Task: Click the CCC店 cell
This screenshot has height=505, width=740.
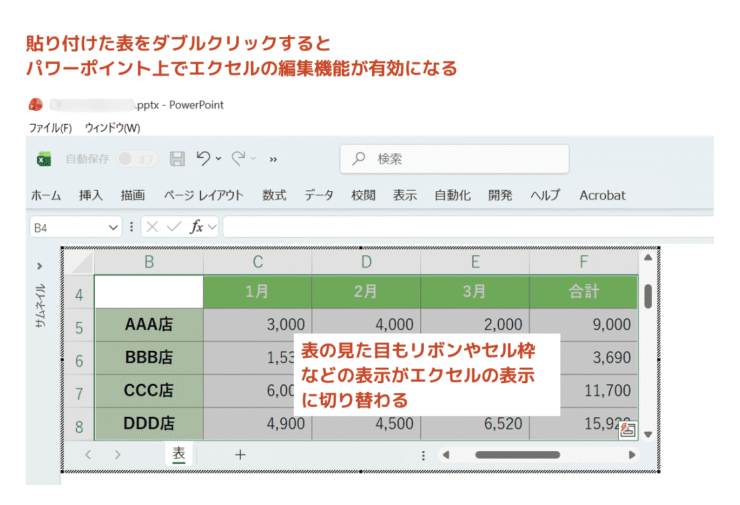Action: (149, 391)
